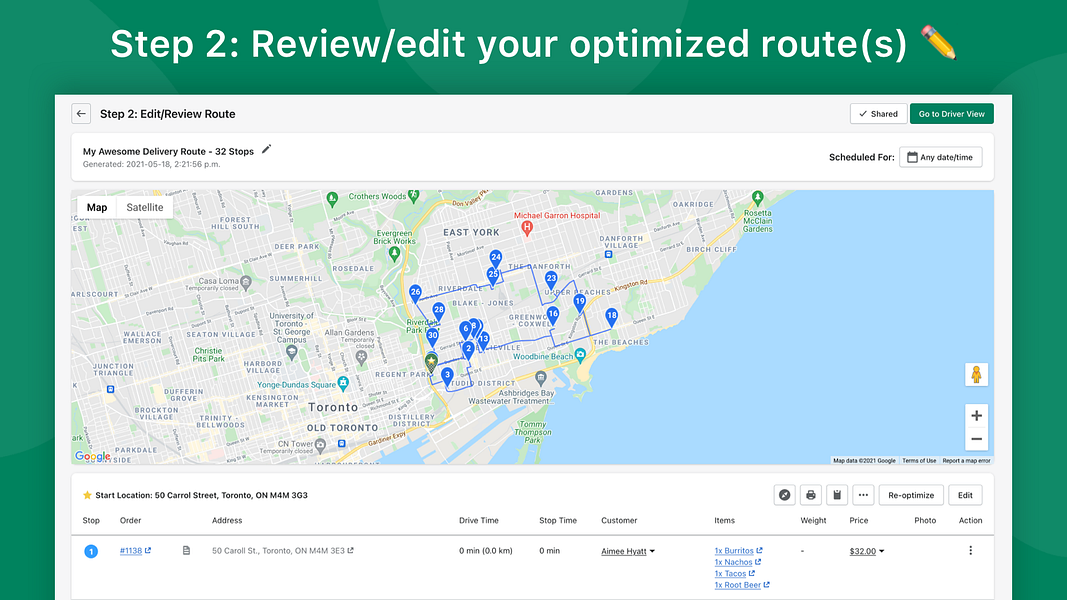Click Go to Driver View button

coord(951,114)
